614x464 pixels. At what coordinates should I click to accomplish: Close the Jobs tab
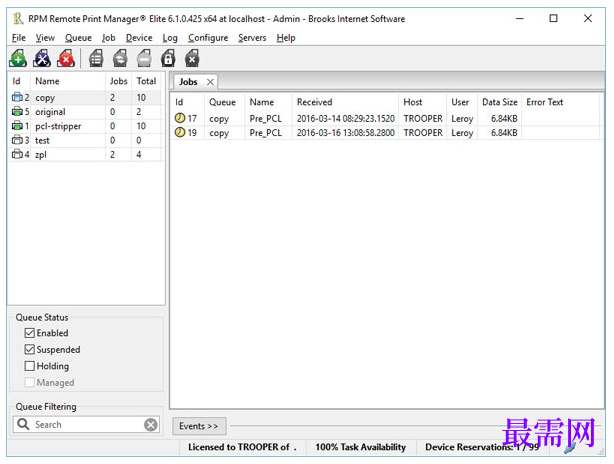[210, 82]
